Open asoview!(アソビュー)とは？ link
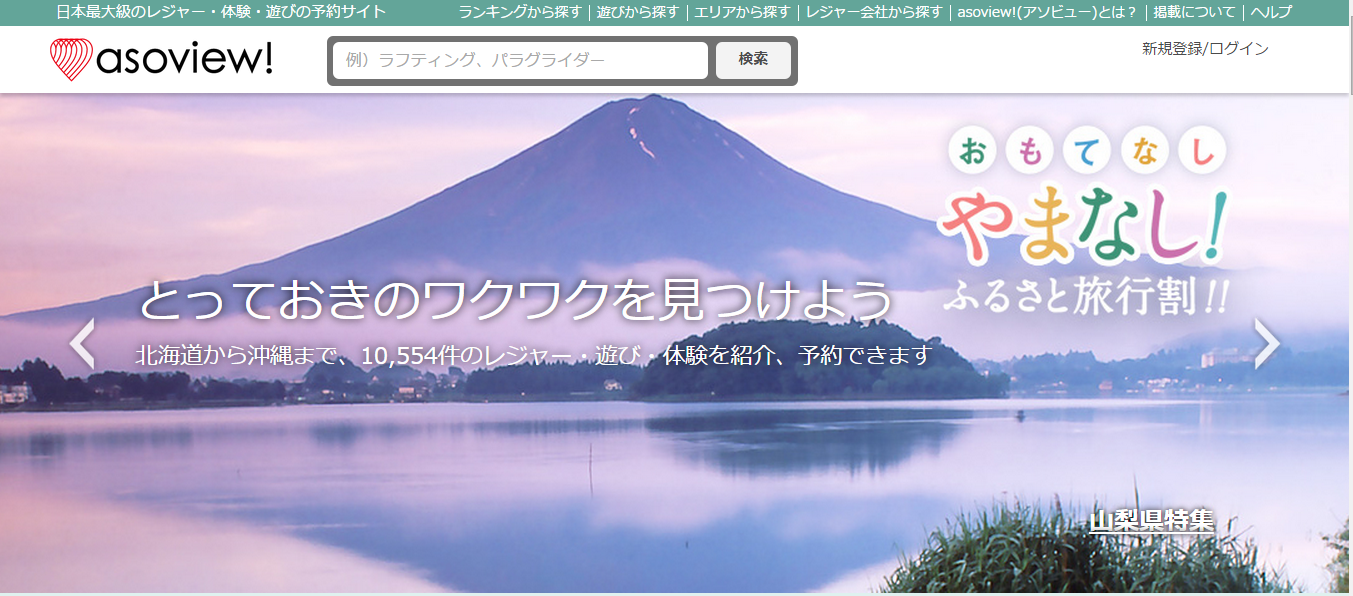The image size is (1353, 596). [1047, 12]
